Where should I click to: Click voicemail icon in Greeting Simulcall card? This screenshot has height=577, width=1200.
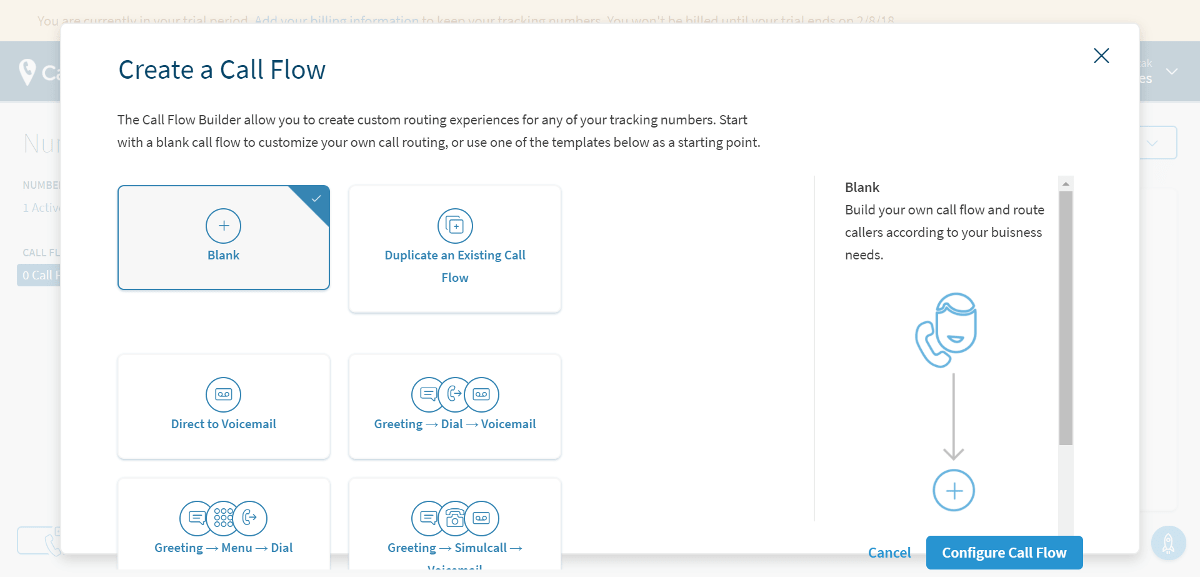482,518
